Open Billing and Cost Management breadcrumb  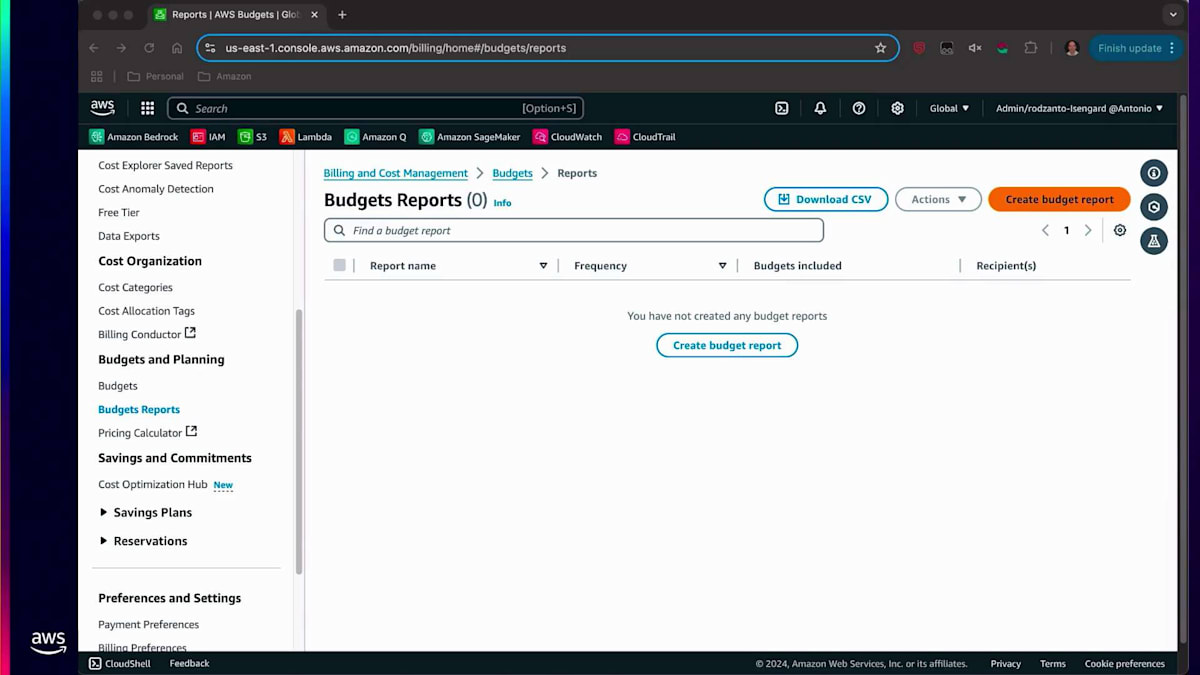(396, 173)
